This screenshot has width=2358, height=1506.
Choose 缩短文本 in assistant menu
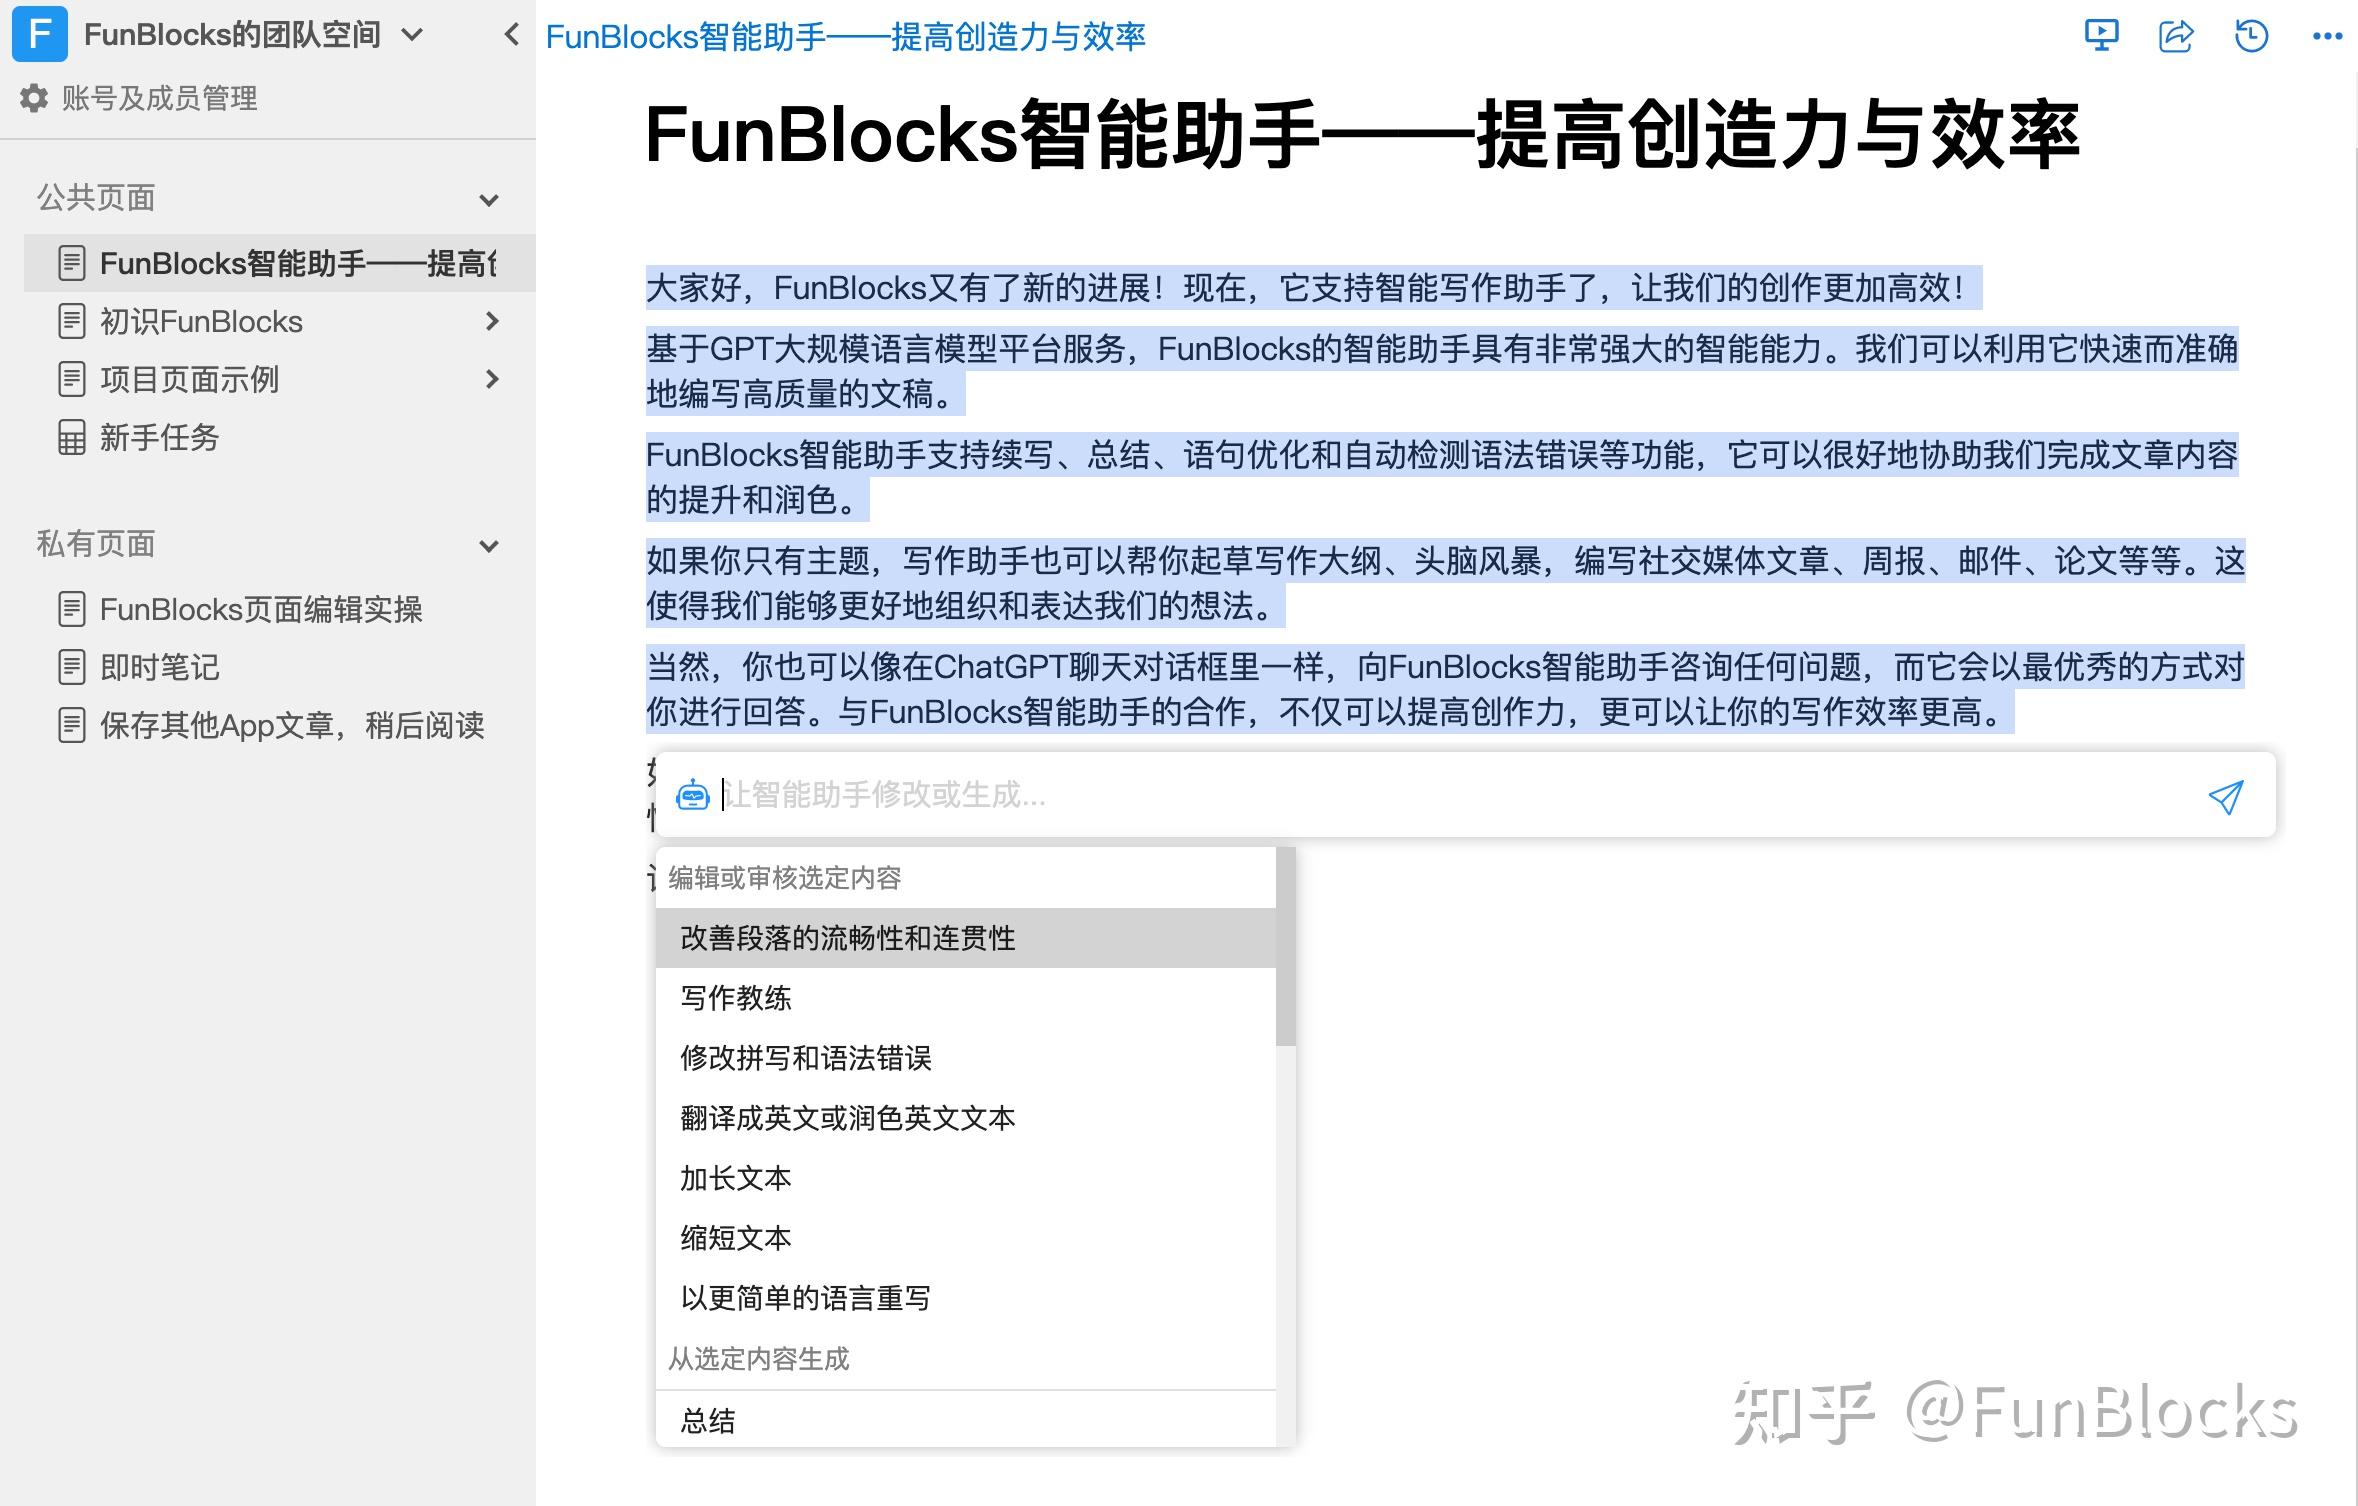735,1238
